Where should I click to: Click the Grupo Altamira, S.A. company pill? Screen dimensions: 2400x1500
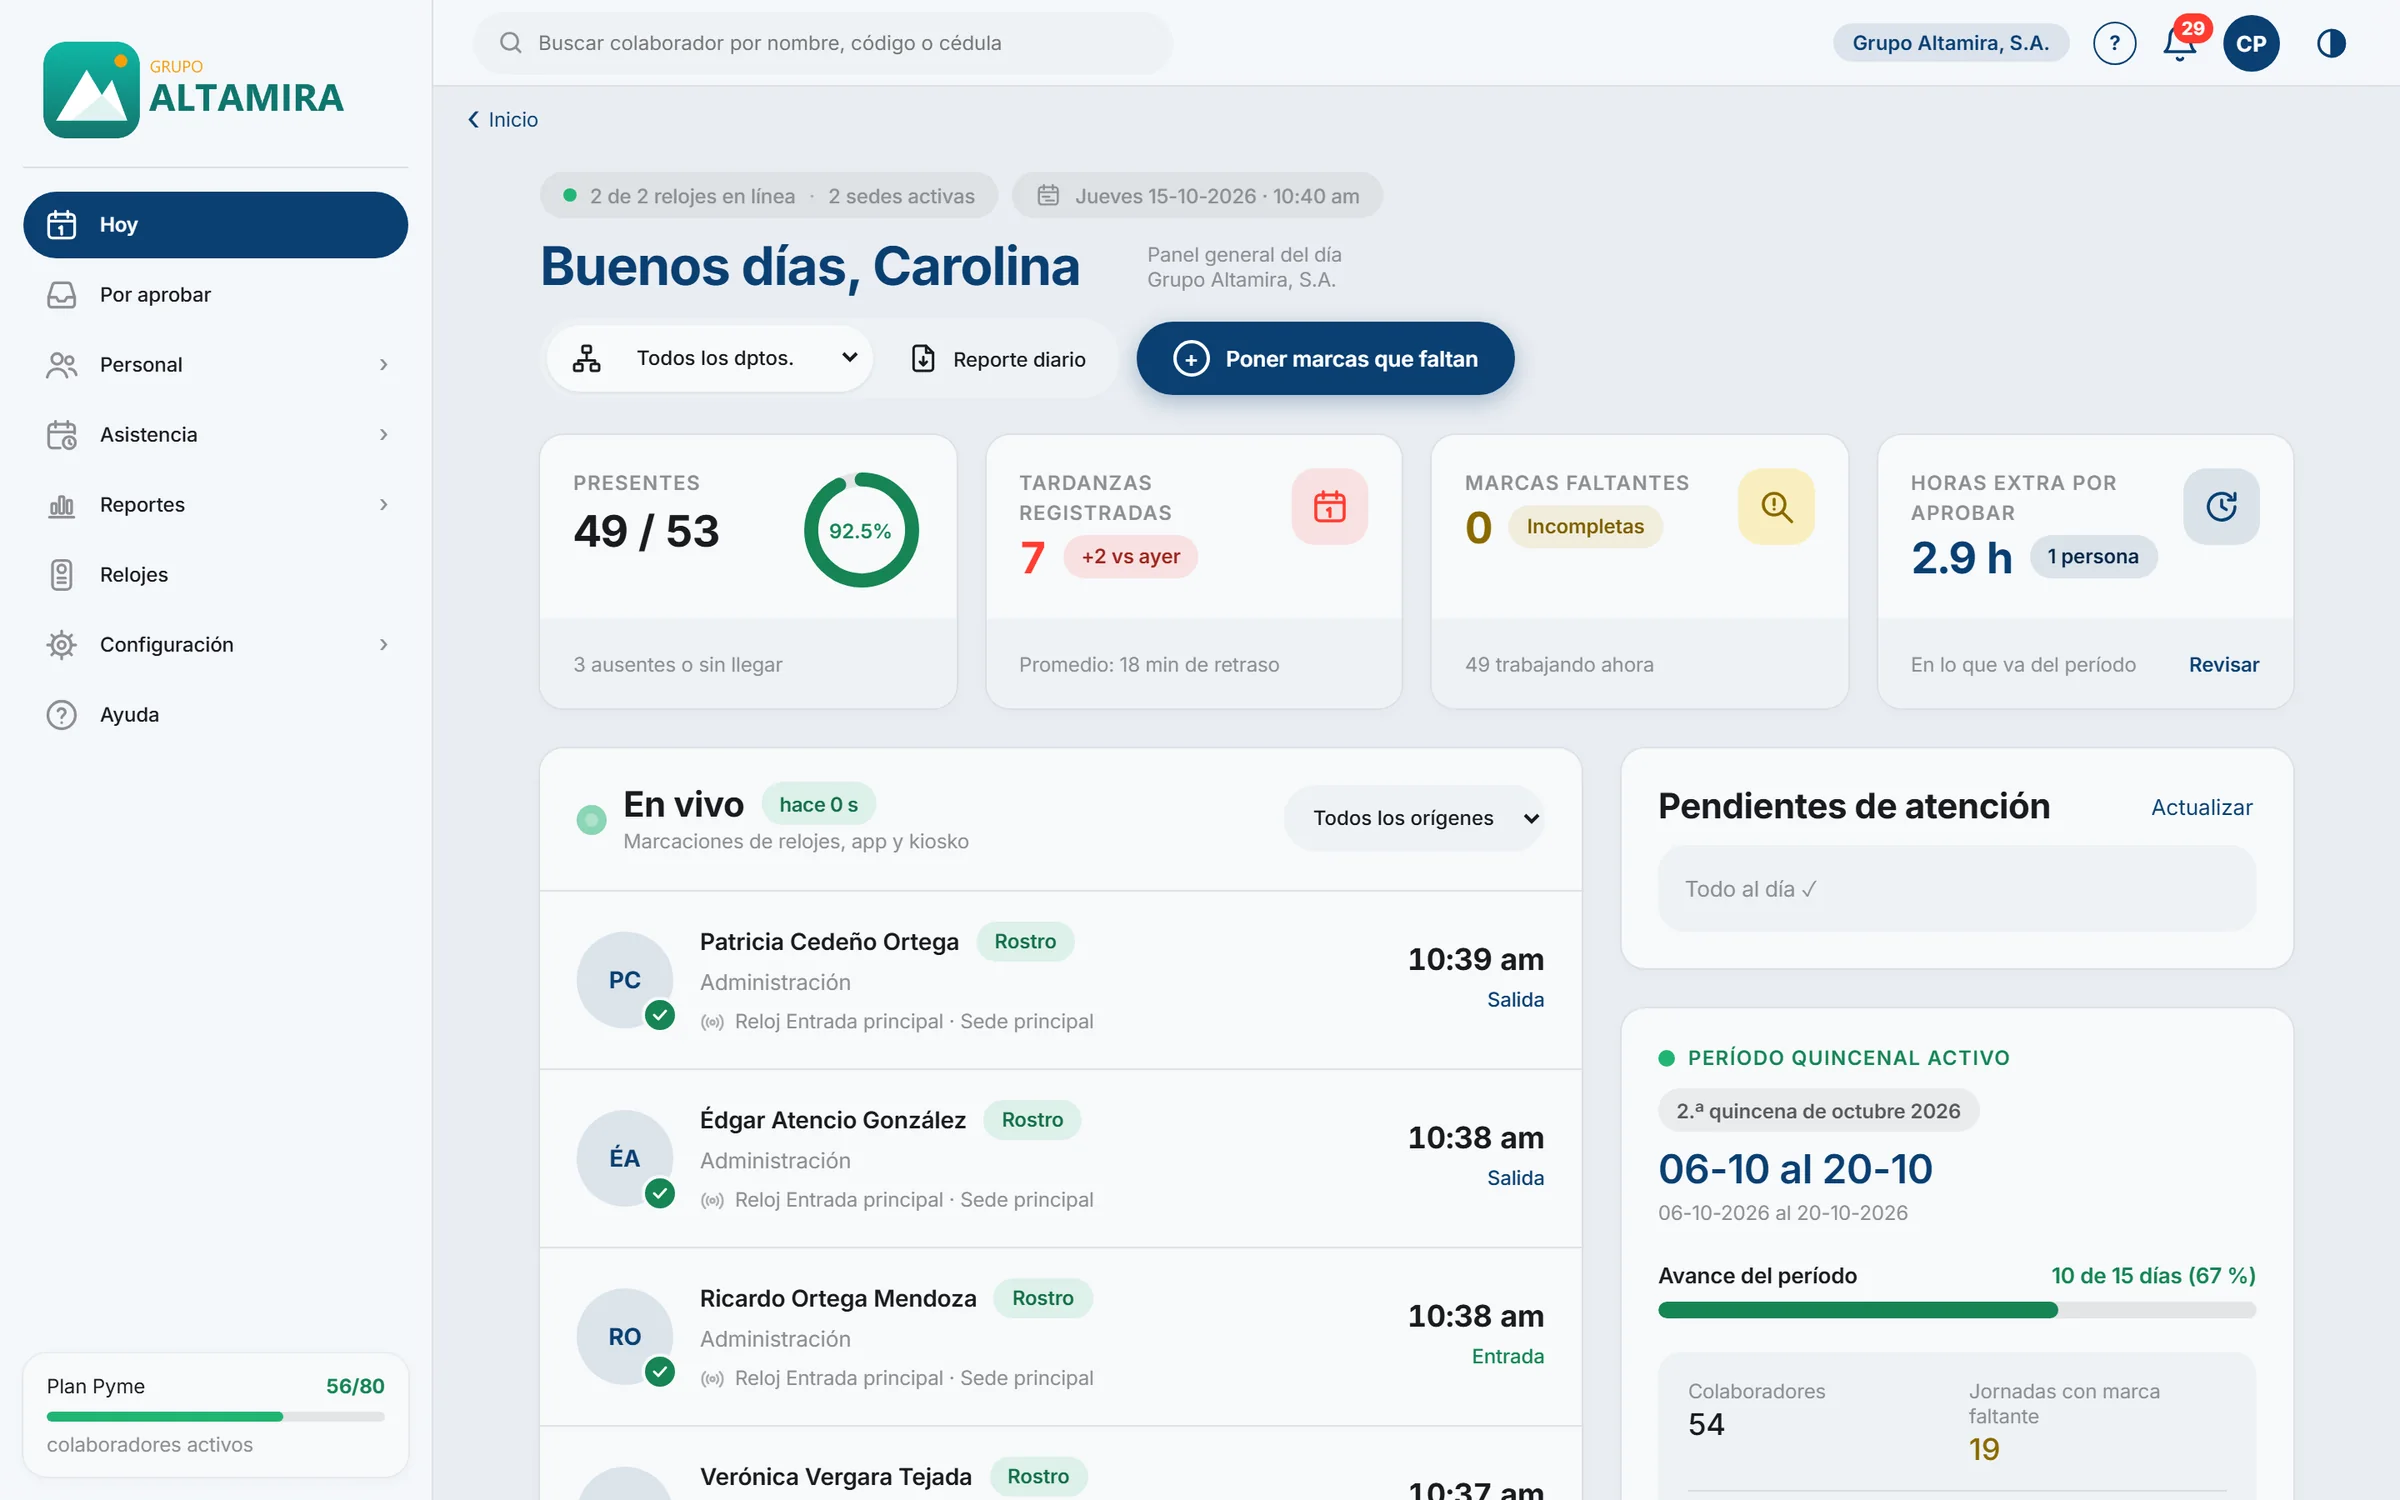[1950, 43]
